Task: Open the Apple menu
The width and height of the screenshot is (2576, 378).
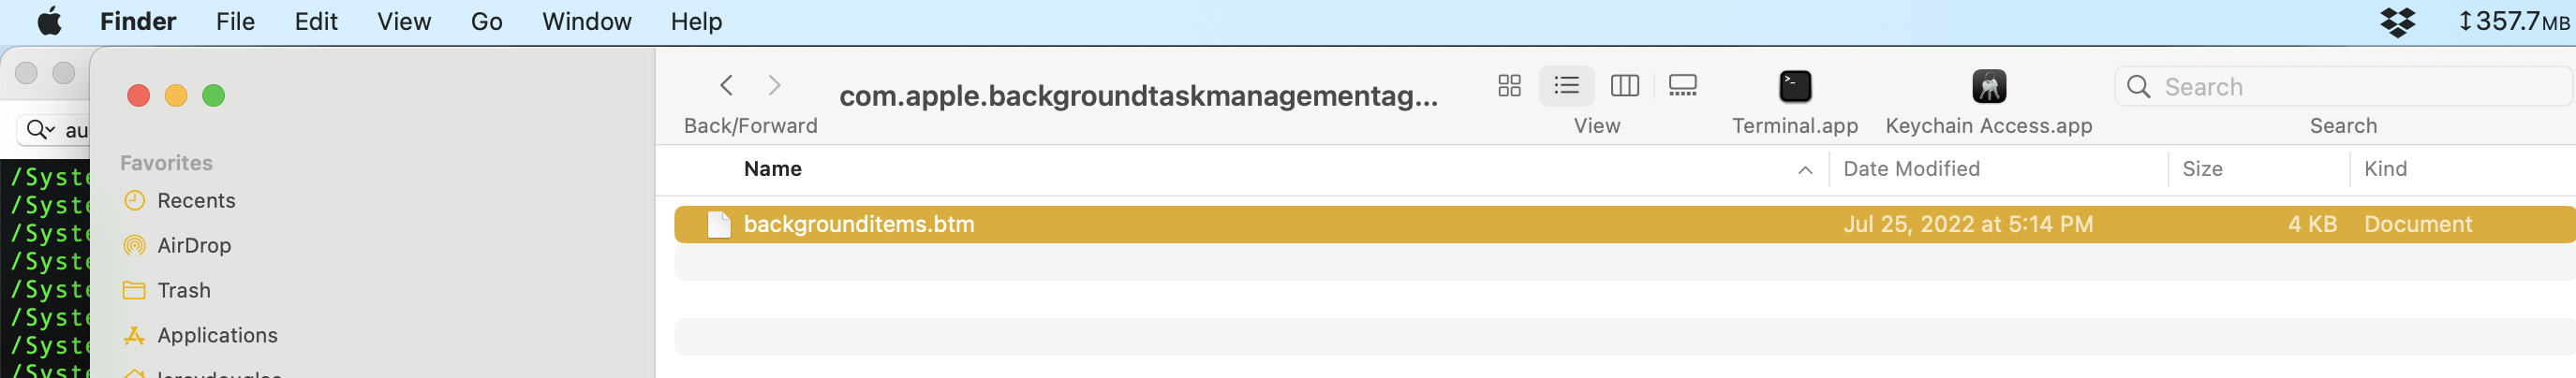Action: [x=49, y=21]
